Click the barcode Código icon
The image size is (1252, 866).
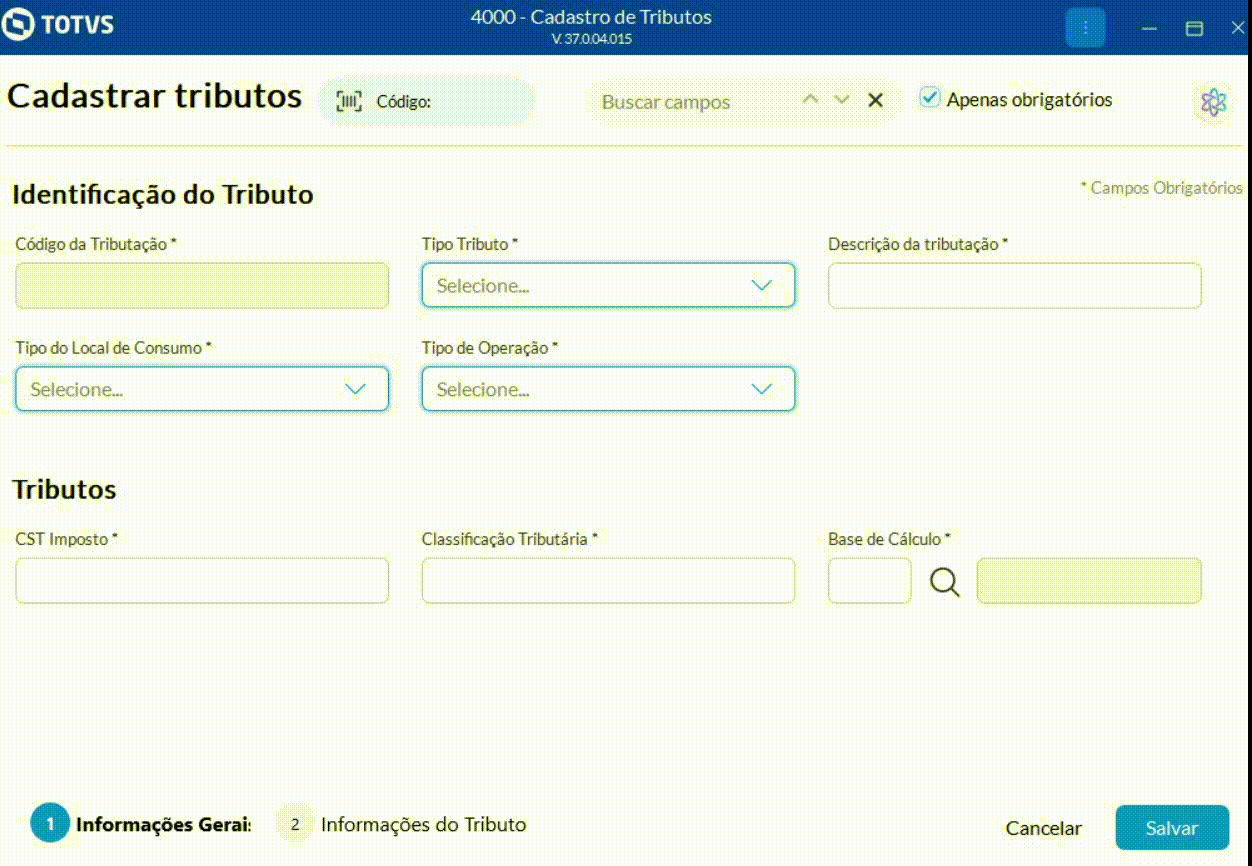349,101
